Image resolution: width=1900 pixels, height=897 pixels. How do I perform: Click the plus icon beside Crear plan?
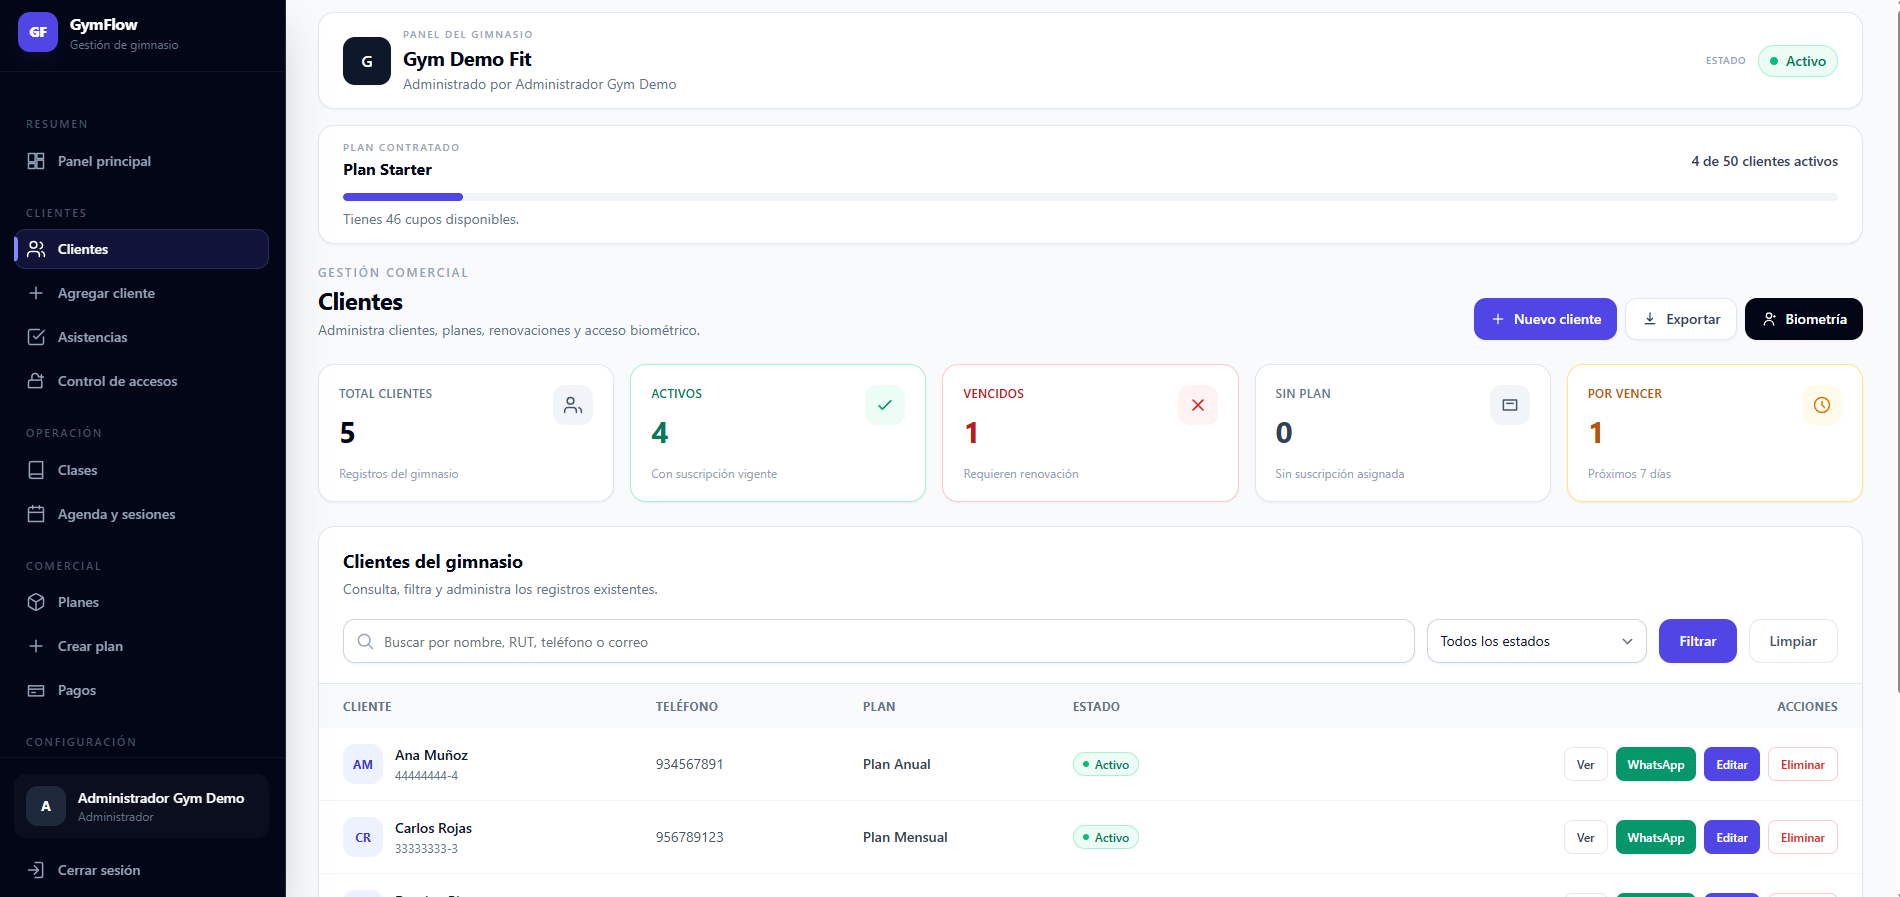tap(36, 646)
